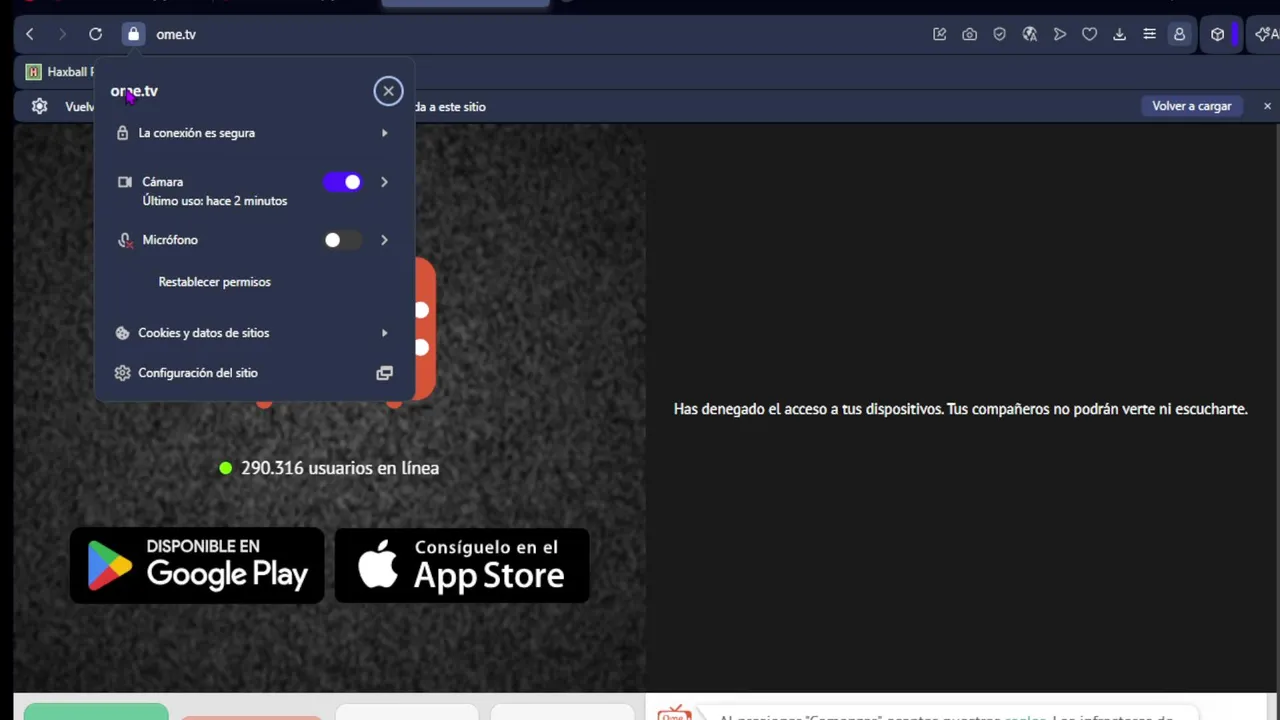
Task: Click the muted microphone icon
Action: pos(124,240)
